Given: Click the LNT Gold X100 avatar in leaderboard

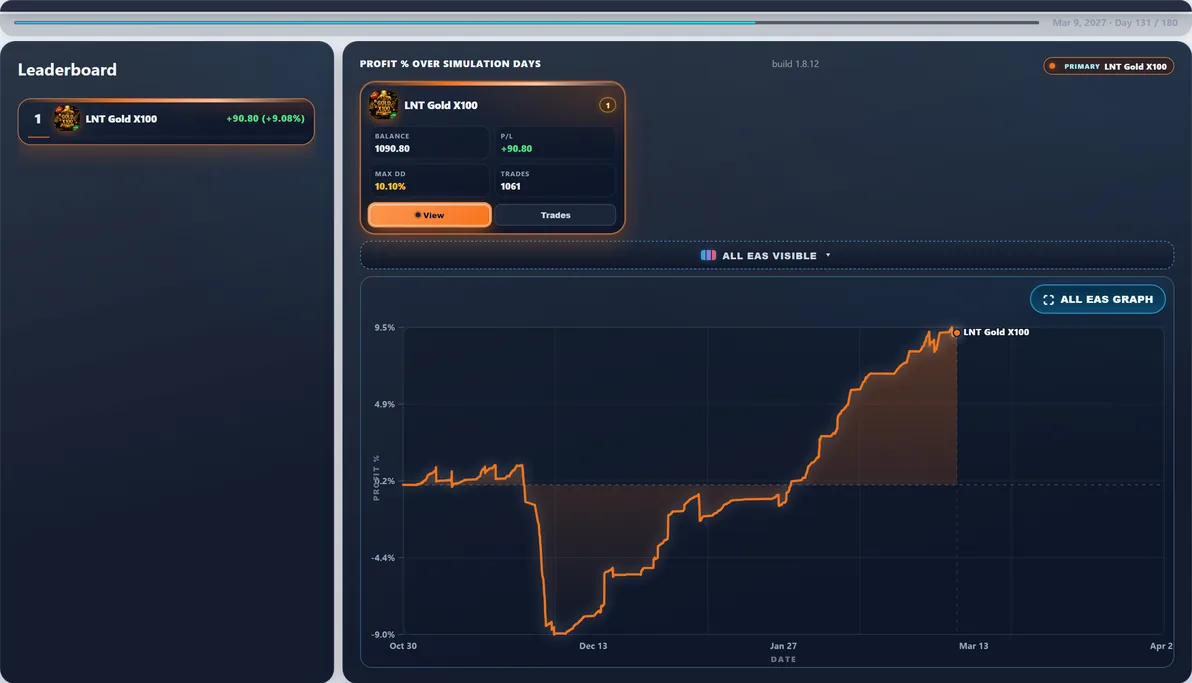Looking at the screenshot, I should [x=67, y=119].
